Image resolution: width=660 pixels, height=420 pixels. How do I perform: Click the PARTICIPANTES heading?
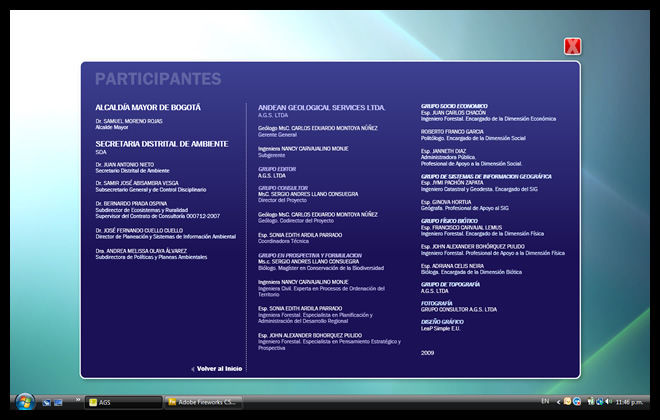pyautogui.click(x=157, y=79)
